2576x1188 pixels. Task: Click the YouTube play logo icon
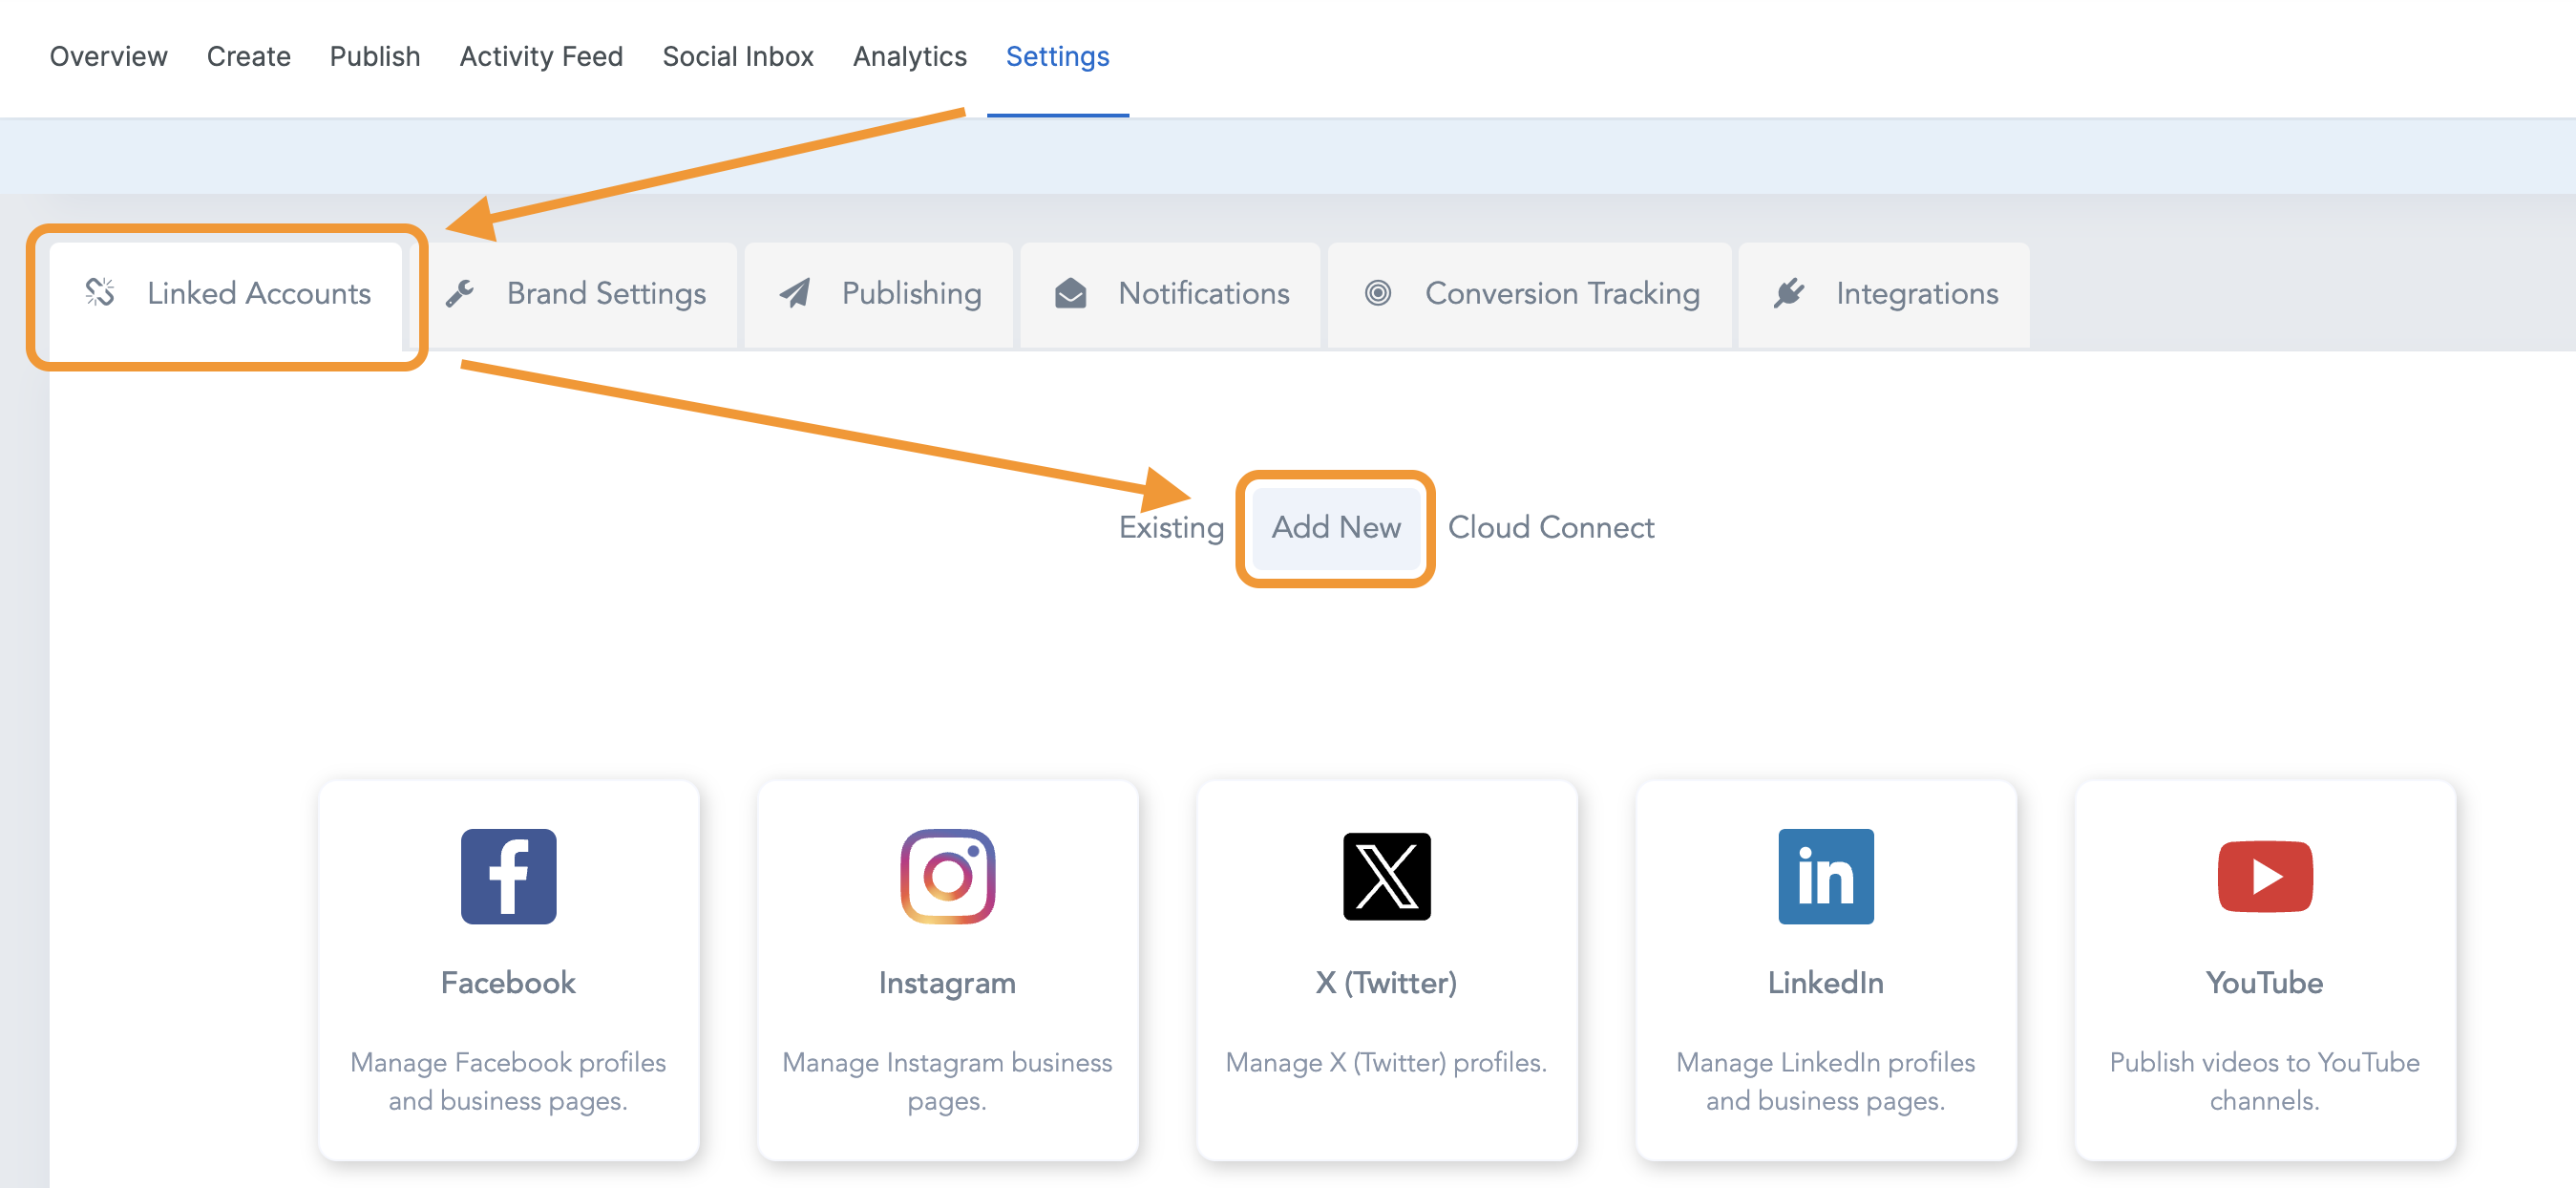click(2264, 875)
